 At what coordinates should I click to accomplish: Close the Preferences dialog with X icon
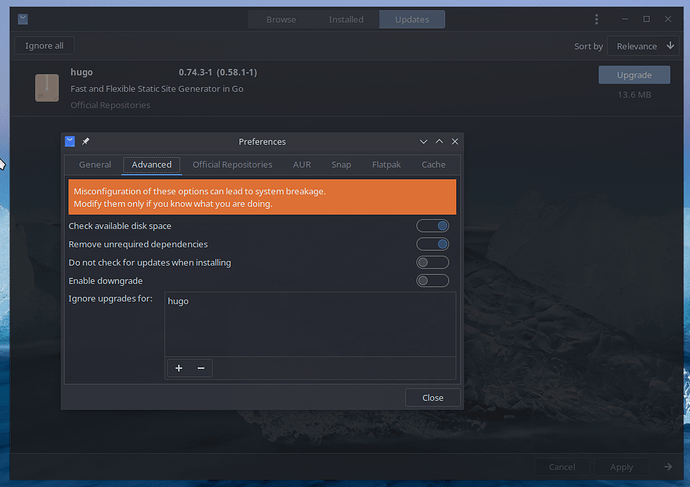[455, 141]
